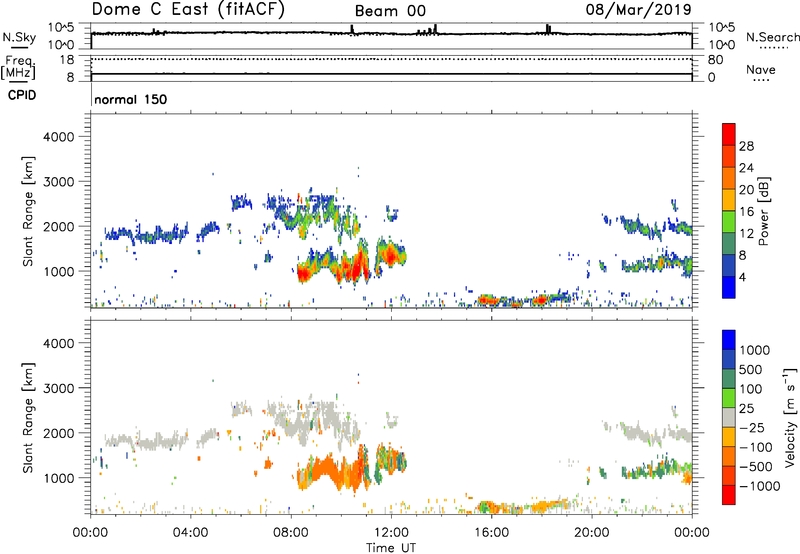Click the power color bar scale
The height and width of the screenshot is (554, 800).
pos(729,211)
